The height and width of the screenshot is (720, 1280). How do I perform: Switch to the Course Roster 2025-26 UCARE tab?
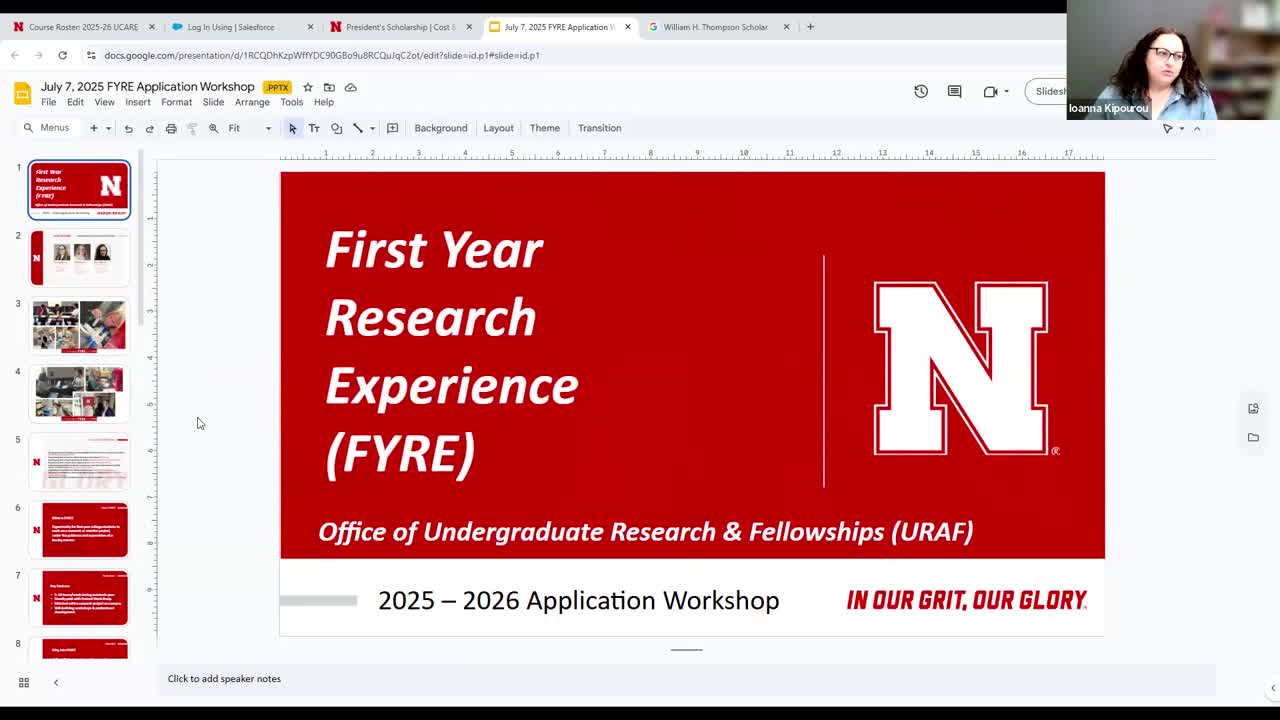83,27
